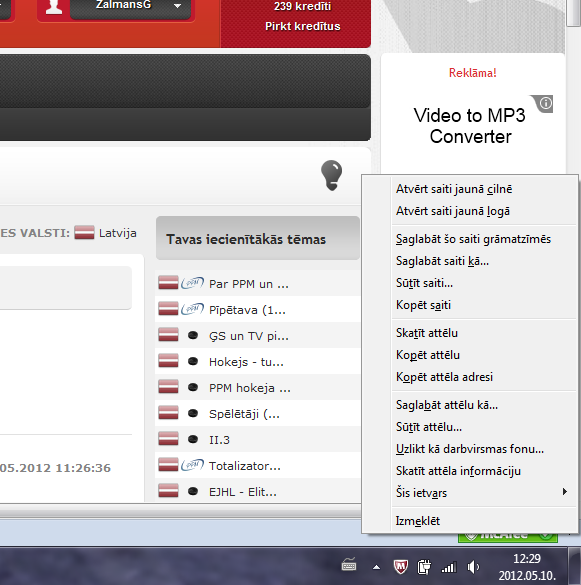This screenshot has height=585, width=581.
Task: Click the lightbulb hint icon
Action: tap(331, 175)
